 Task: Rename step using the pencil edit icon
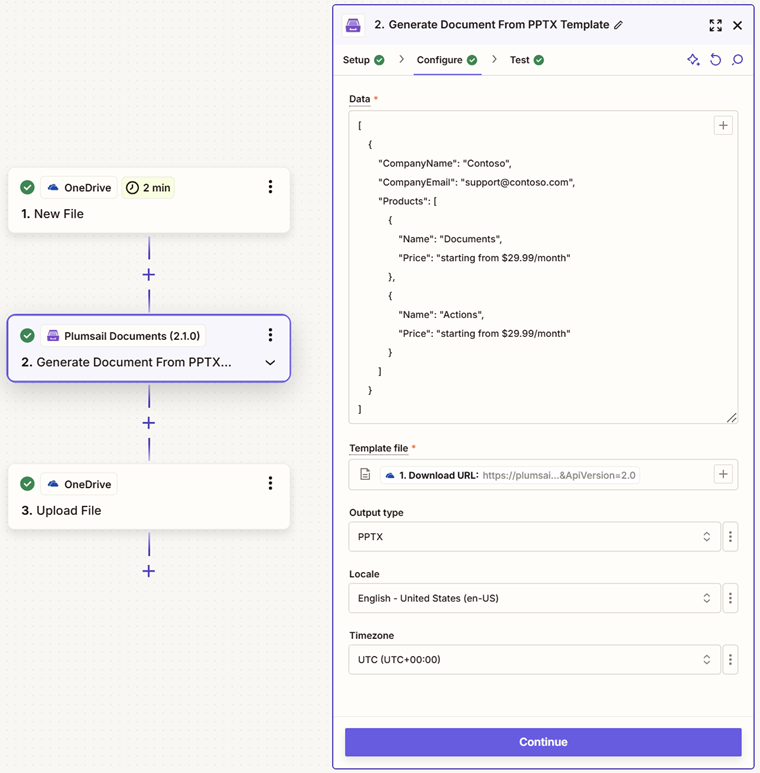click(x=619, y=25)
